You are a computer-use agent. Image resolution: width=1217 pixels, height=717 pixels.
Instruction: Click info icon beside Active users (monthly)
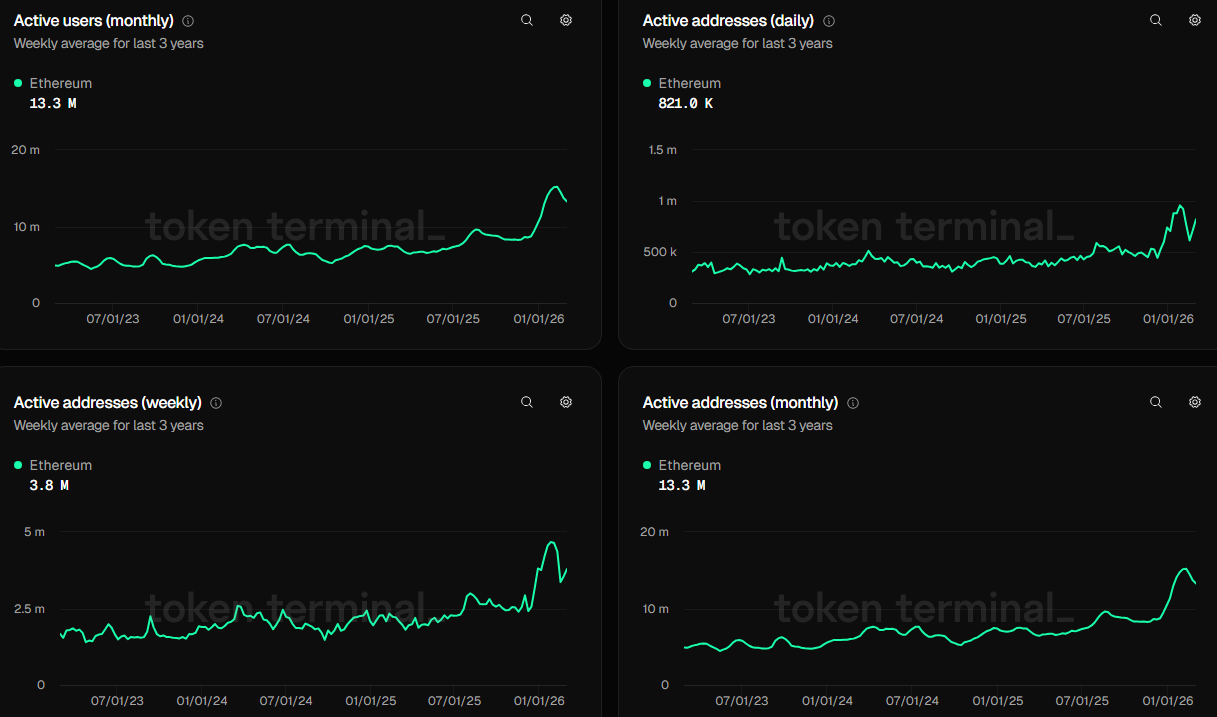point(189,21)
